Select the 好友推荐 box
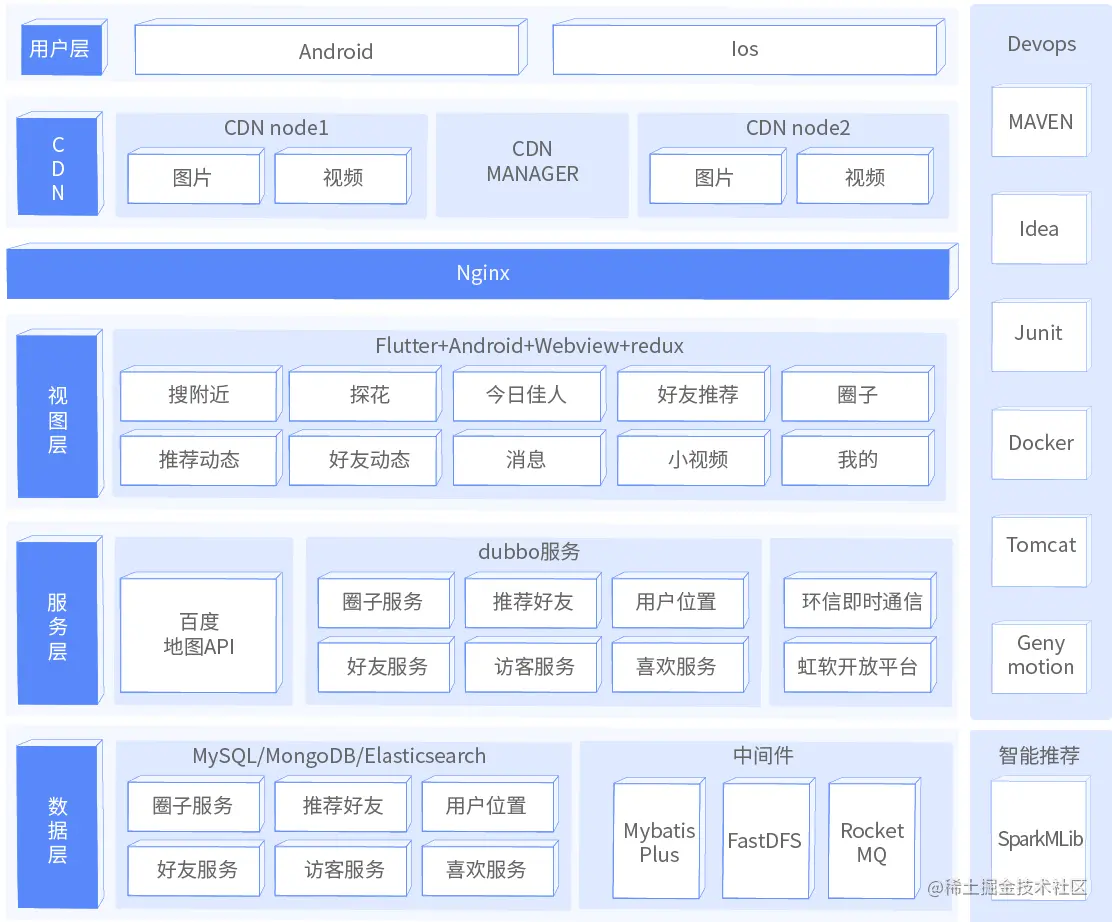The image size is (1112, 922). tap(694, 394)
